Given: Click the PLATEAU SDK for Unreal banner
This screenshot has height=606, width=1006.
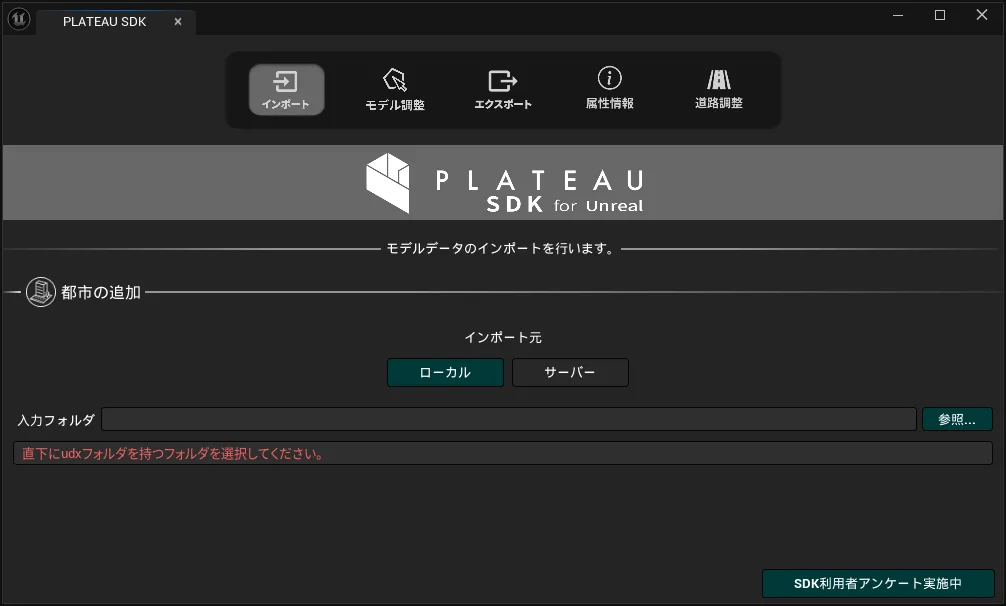Looking at the screenshot, I should pos(503,183).
